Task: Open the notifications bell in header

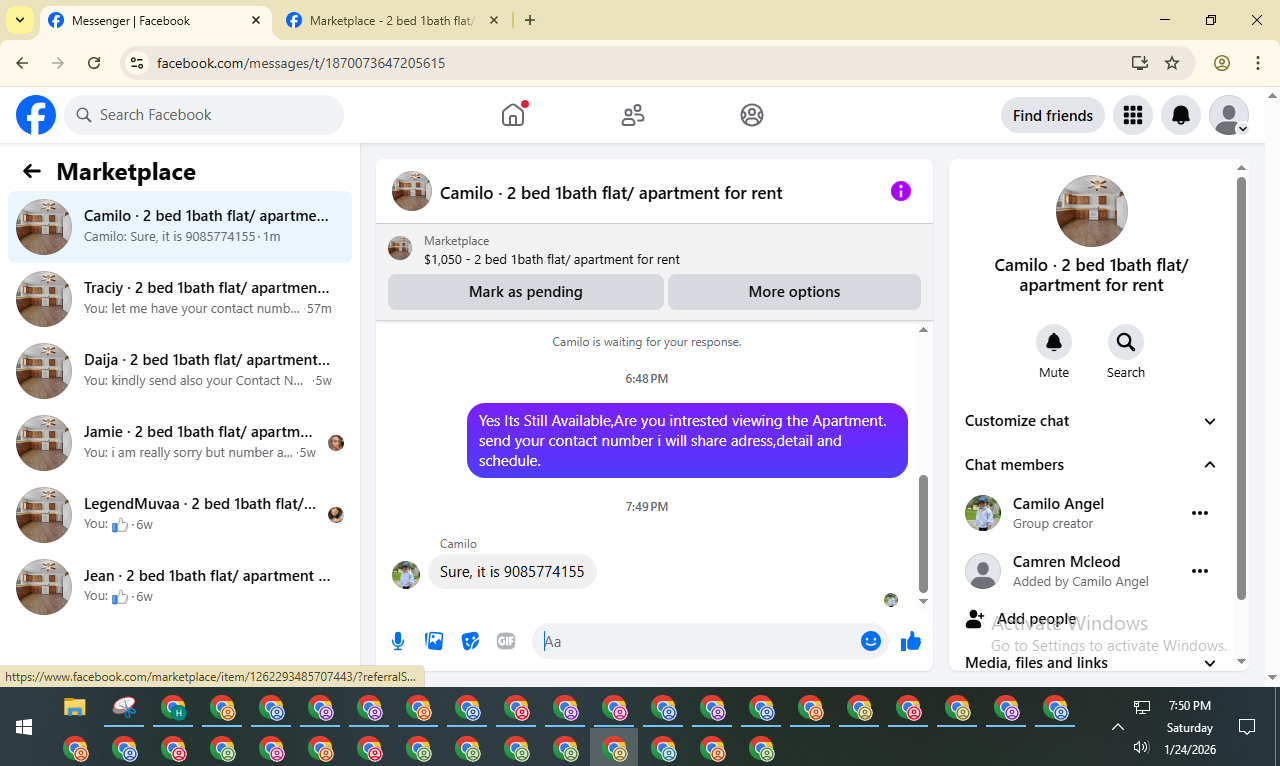Action: (1181, 116)
